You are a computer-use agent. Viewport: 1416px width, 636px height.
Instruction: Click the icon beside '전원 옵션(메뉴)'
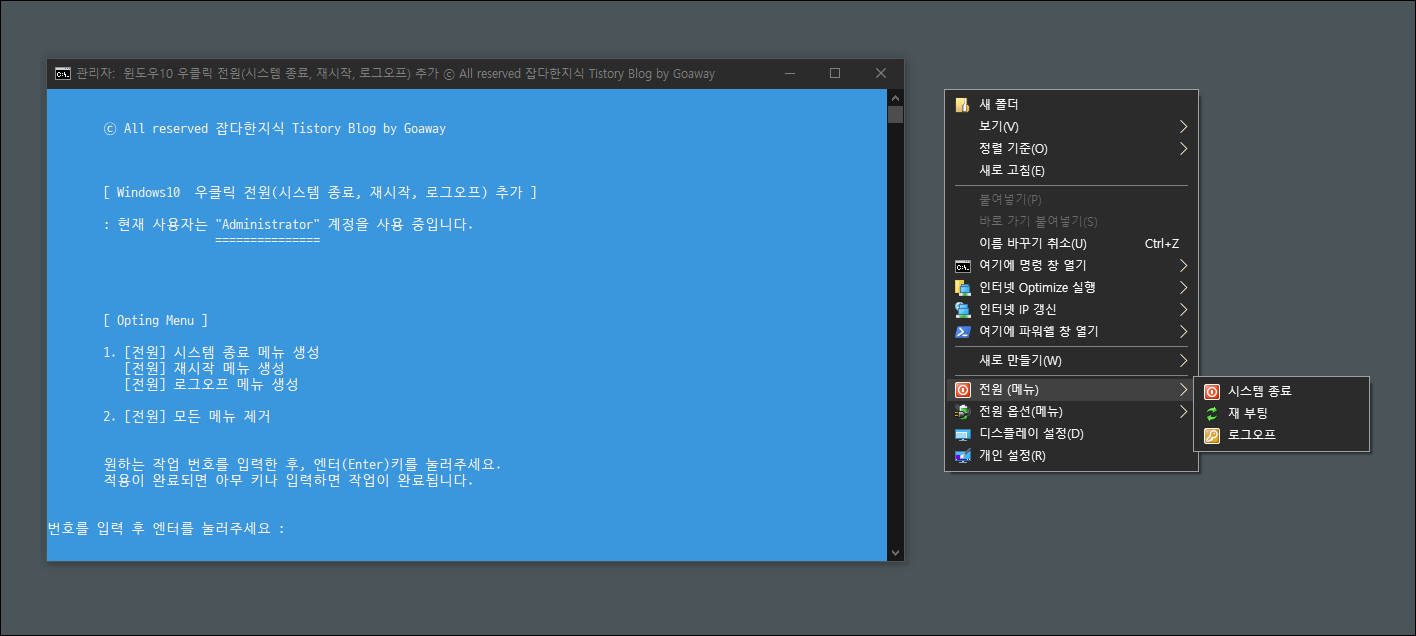pyautogui.click(x=963, y=412)
